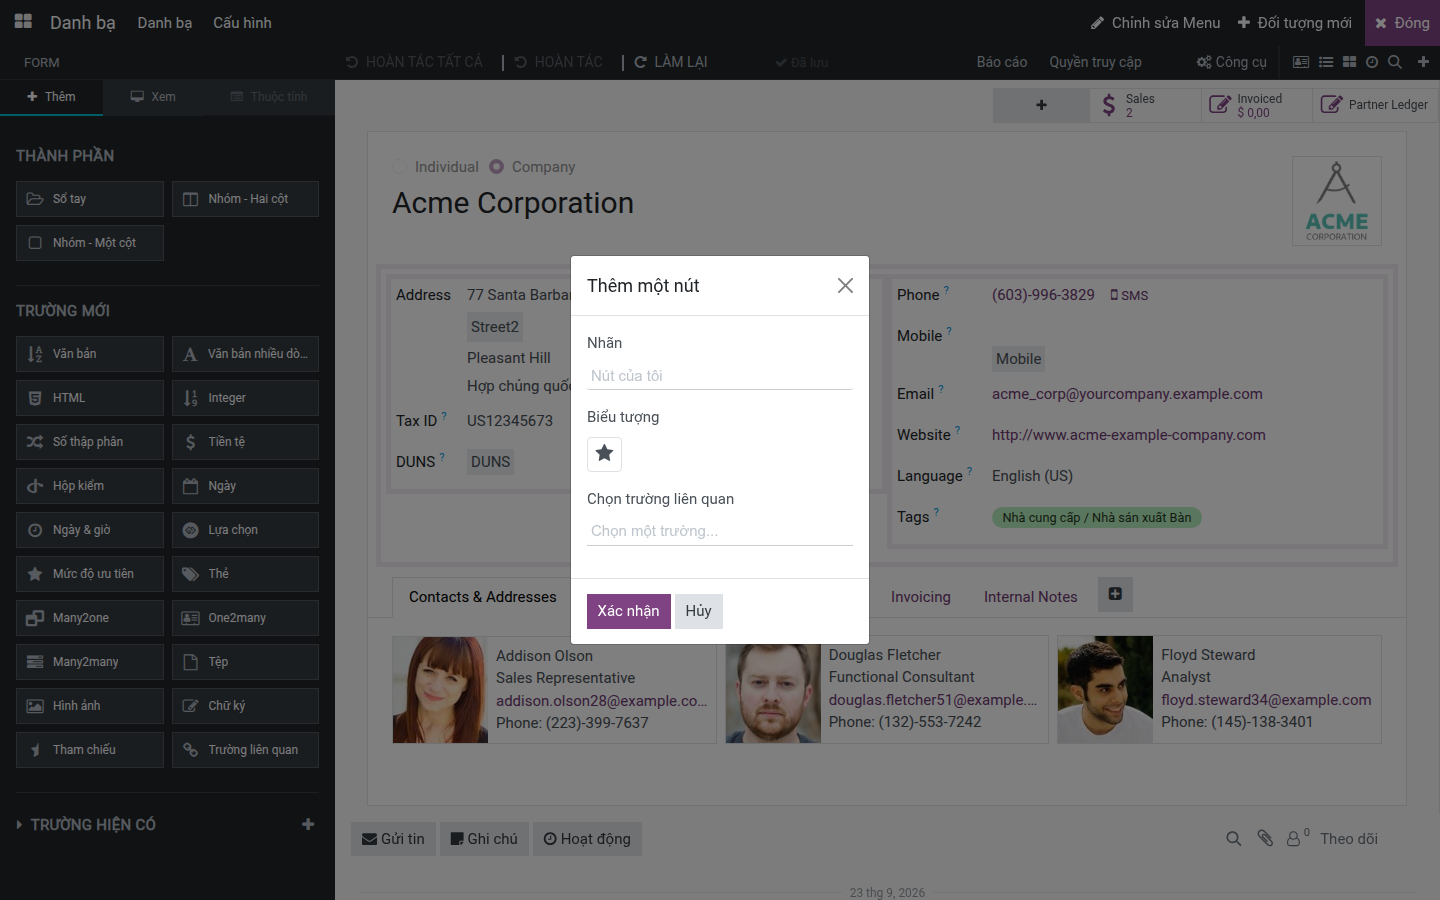Viewport: 1440px width, 900px height.
Task: Open the Báo cáo menu
Action: (1002, 62)
